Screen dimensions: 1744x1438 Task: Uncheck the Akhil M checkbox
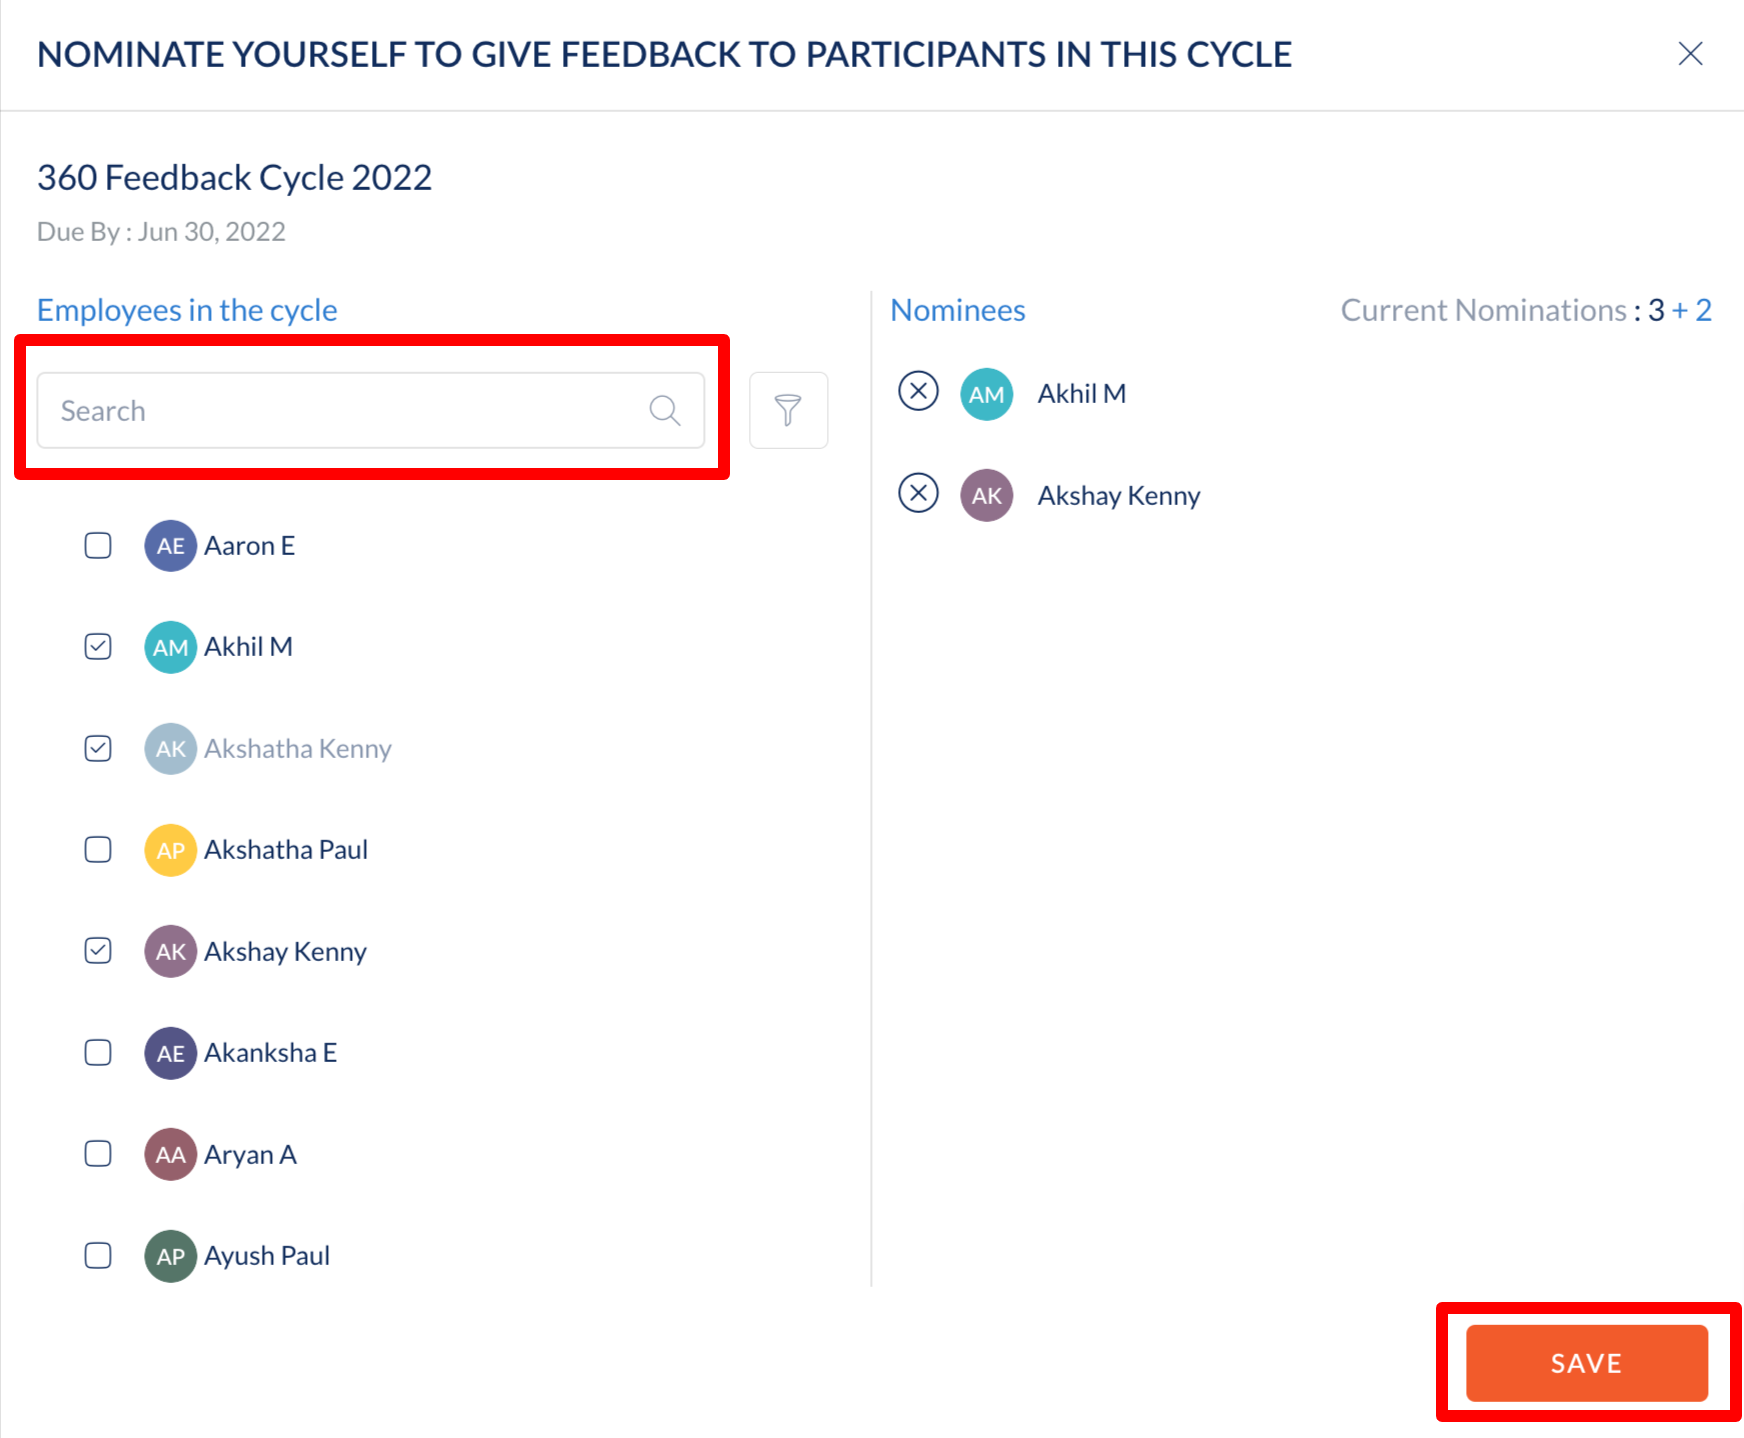[98, 647]
